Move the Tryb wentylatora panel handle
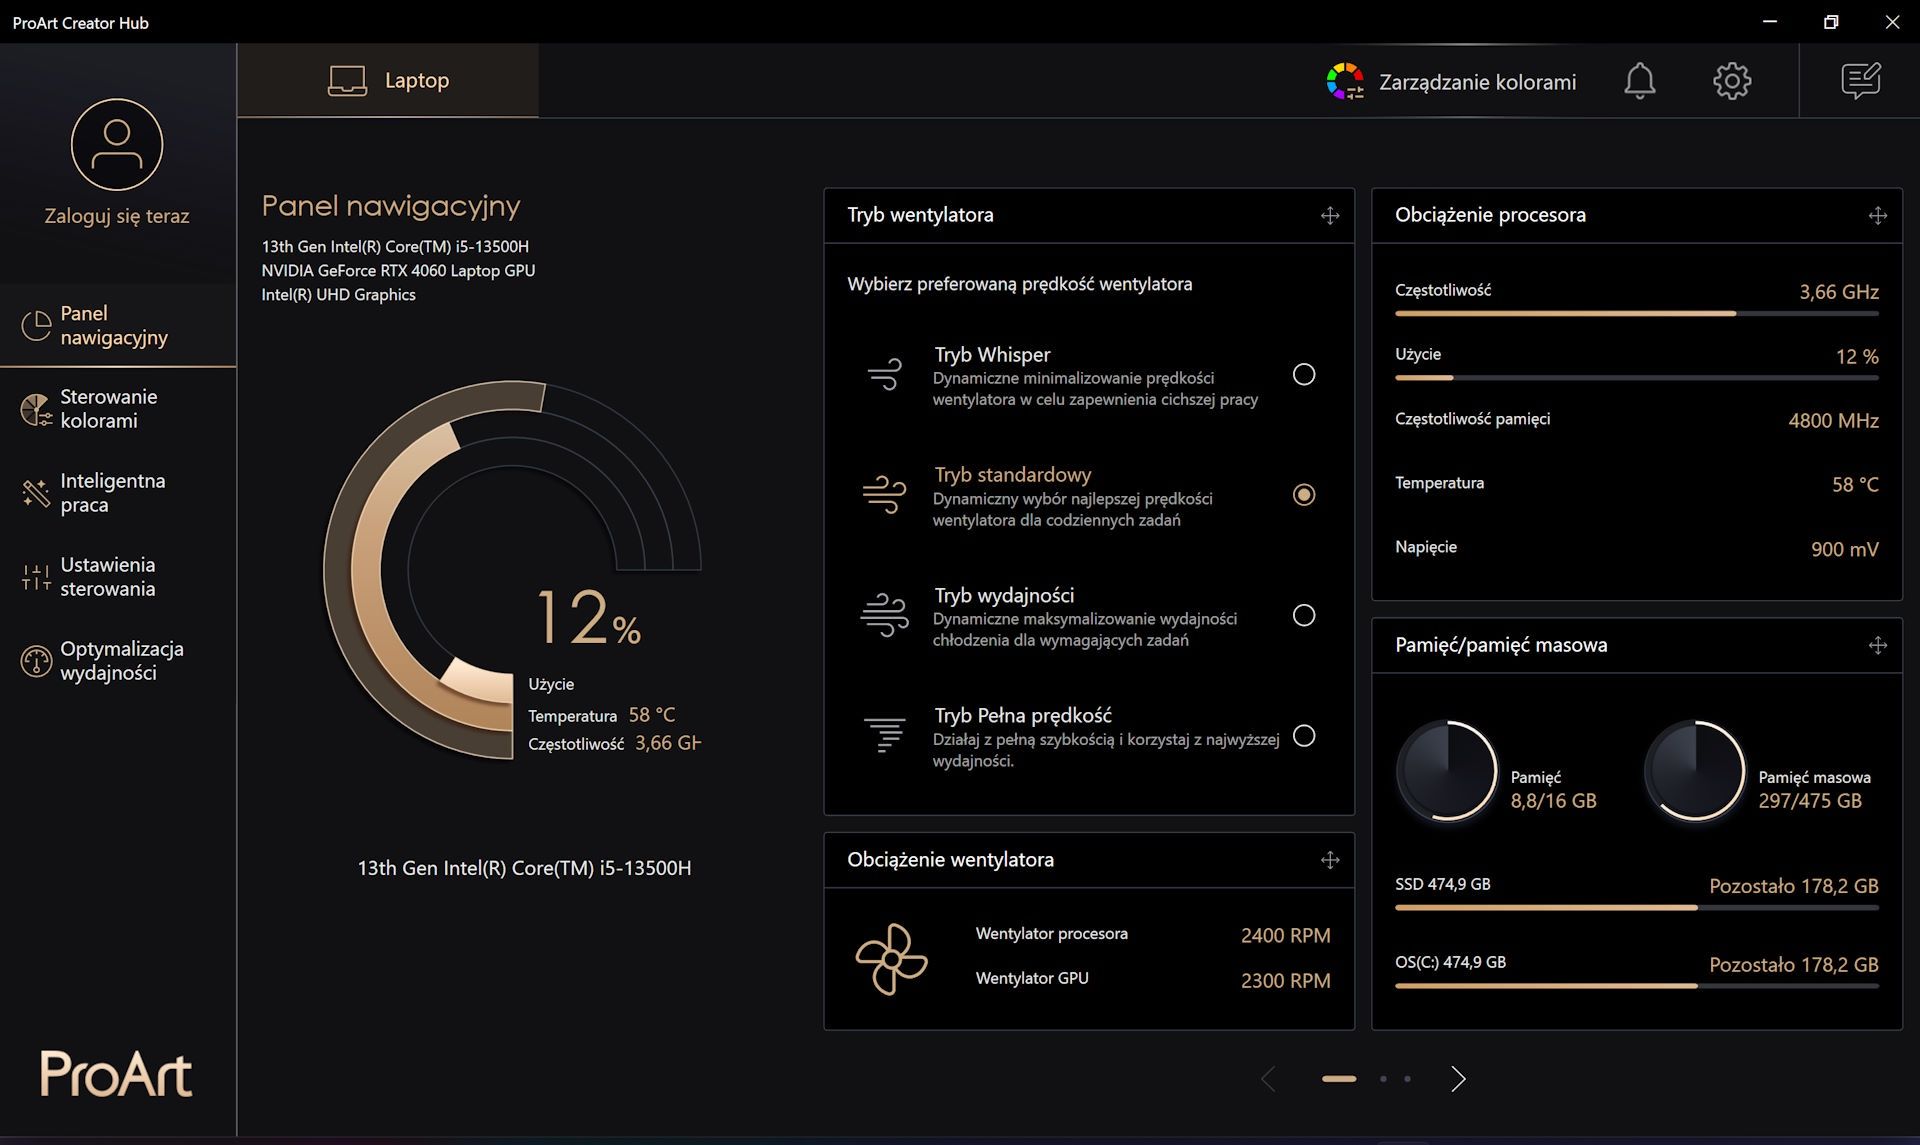This screenshot has height=1145, width=1920. pyautogui.click(x=1330, y=215)
